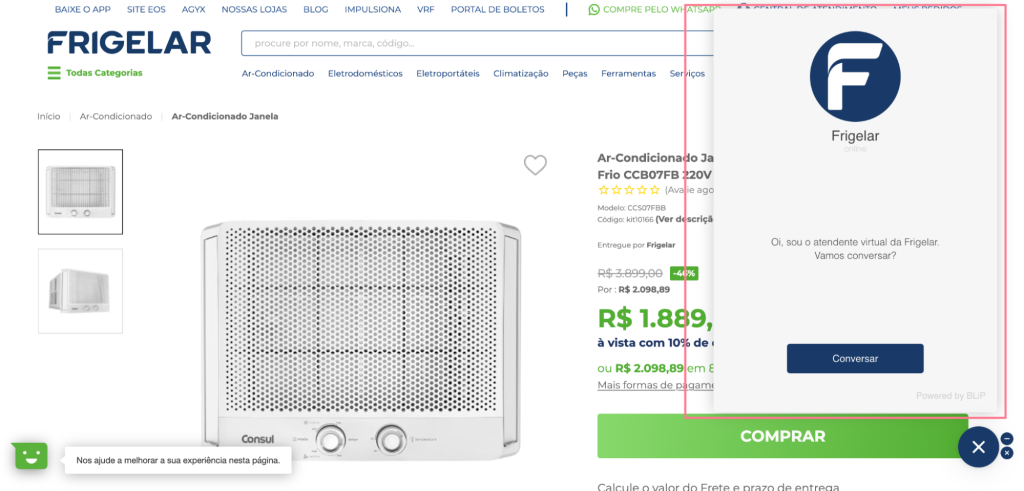Expand the Eletrodomésticos category menu
Viewport: 1024px width, 491px height.
(365, 73)
